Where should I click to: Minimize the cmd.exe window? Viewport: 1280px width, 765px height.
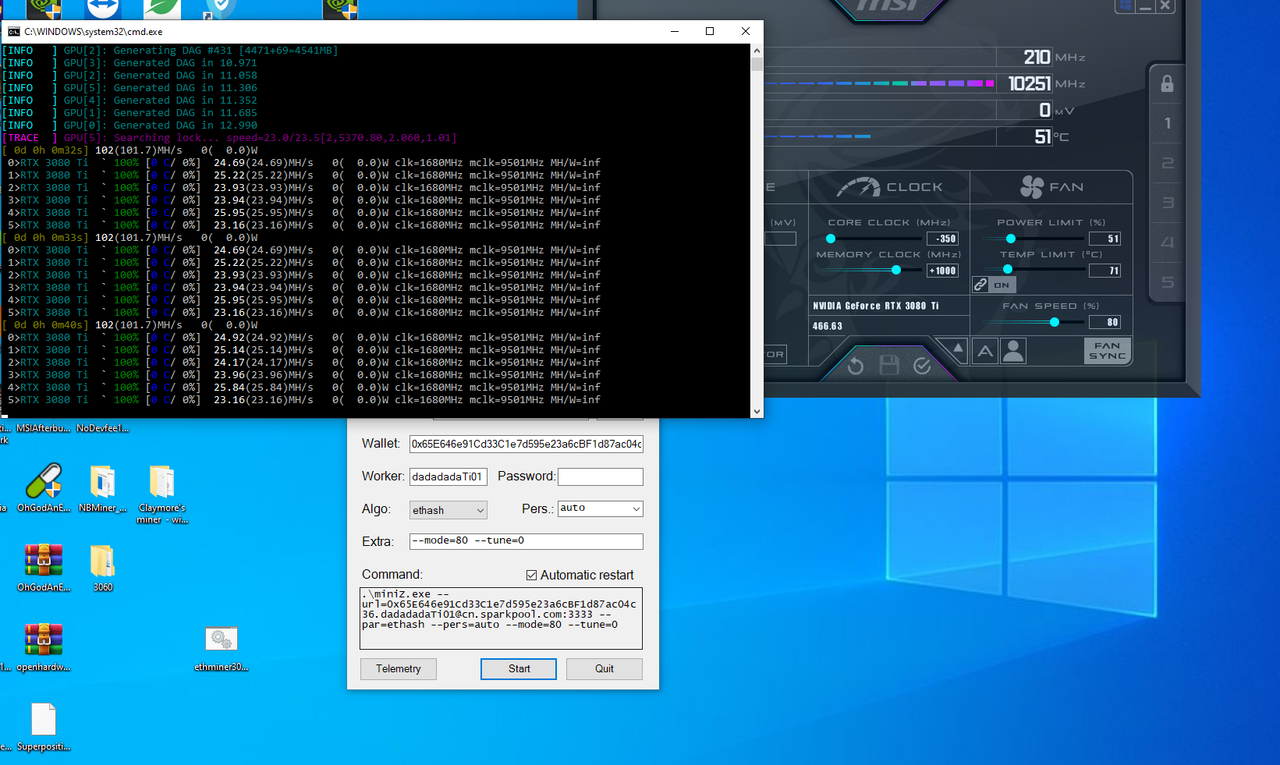(x=674, y=32)
